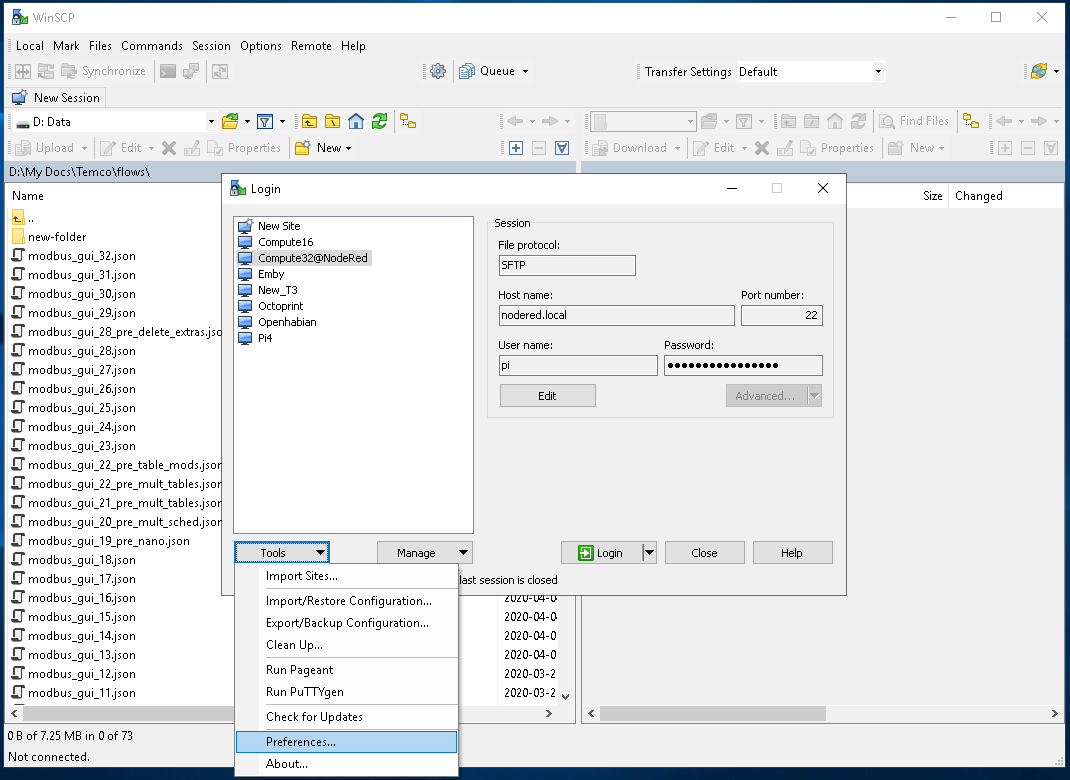Click the Tools dropdown button
The height and width of the screenshot is (780, 1070).
point(282,553)
